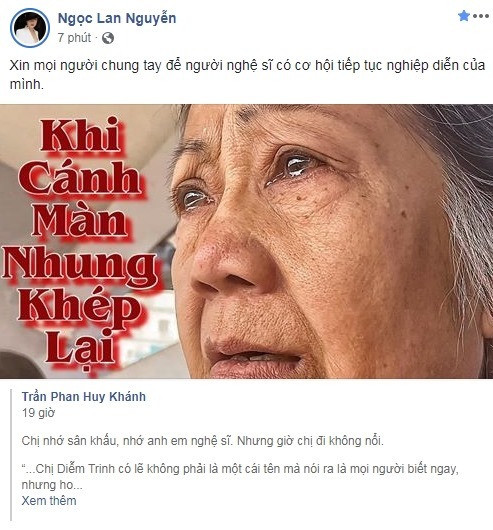Select the 'Xin mọi người chung tay' caption
Screen dimensions: 493x530
247,74
